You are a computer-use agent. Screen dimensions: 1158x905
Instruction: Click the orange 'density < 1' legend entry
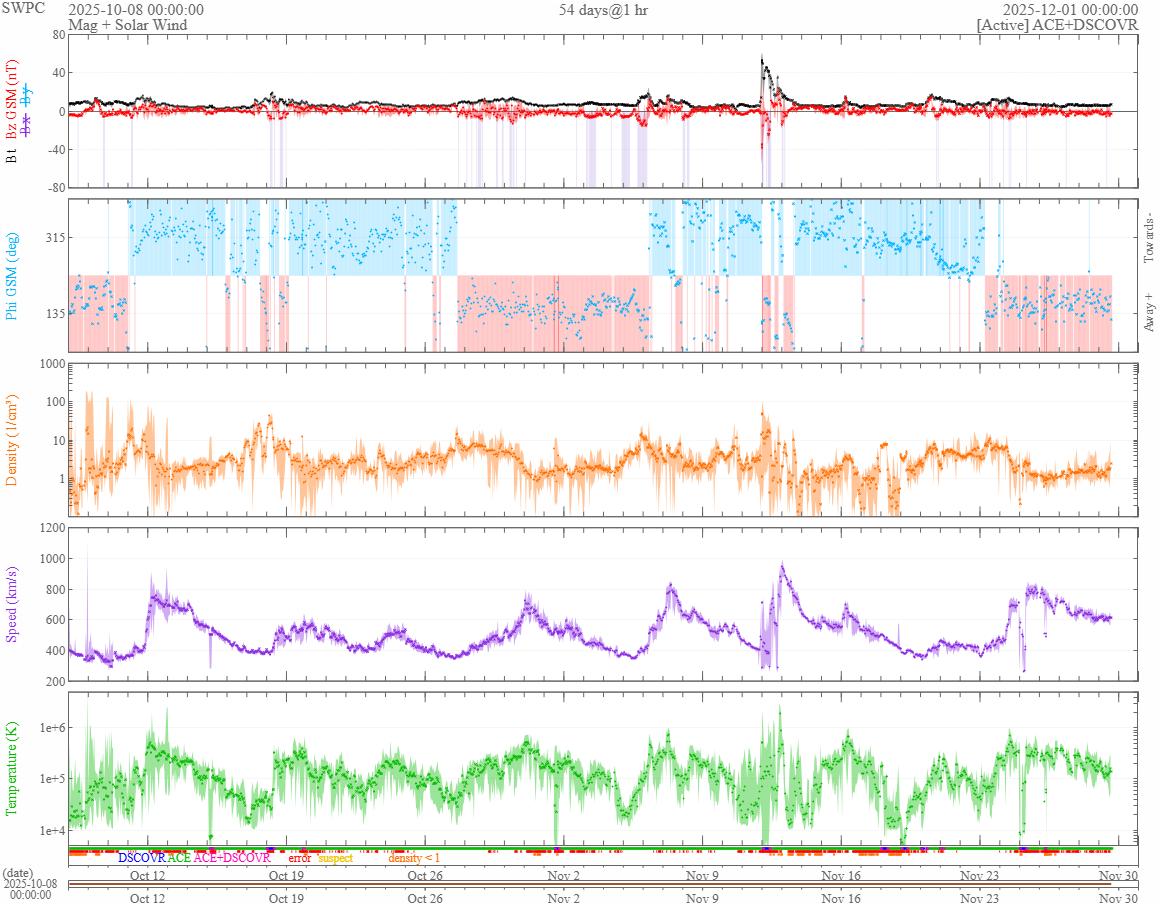tap(414, 858)
